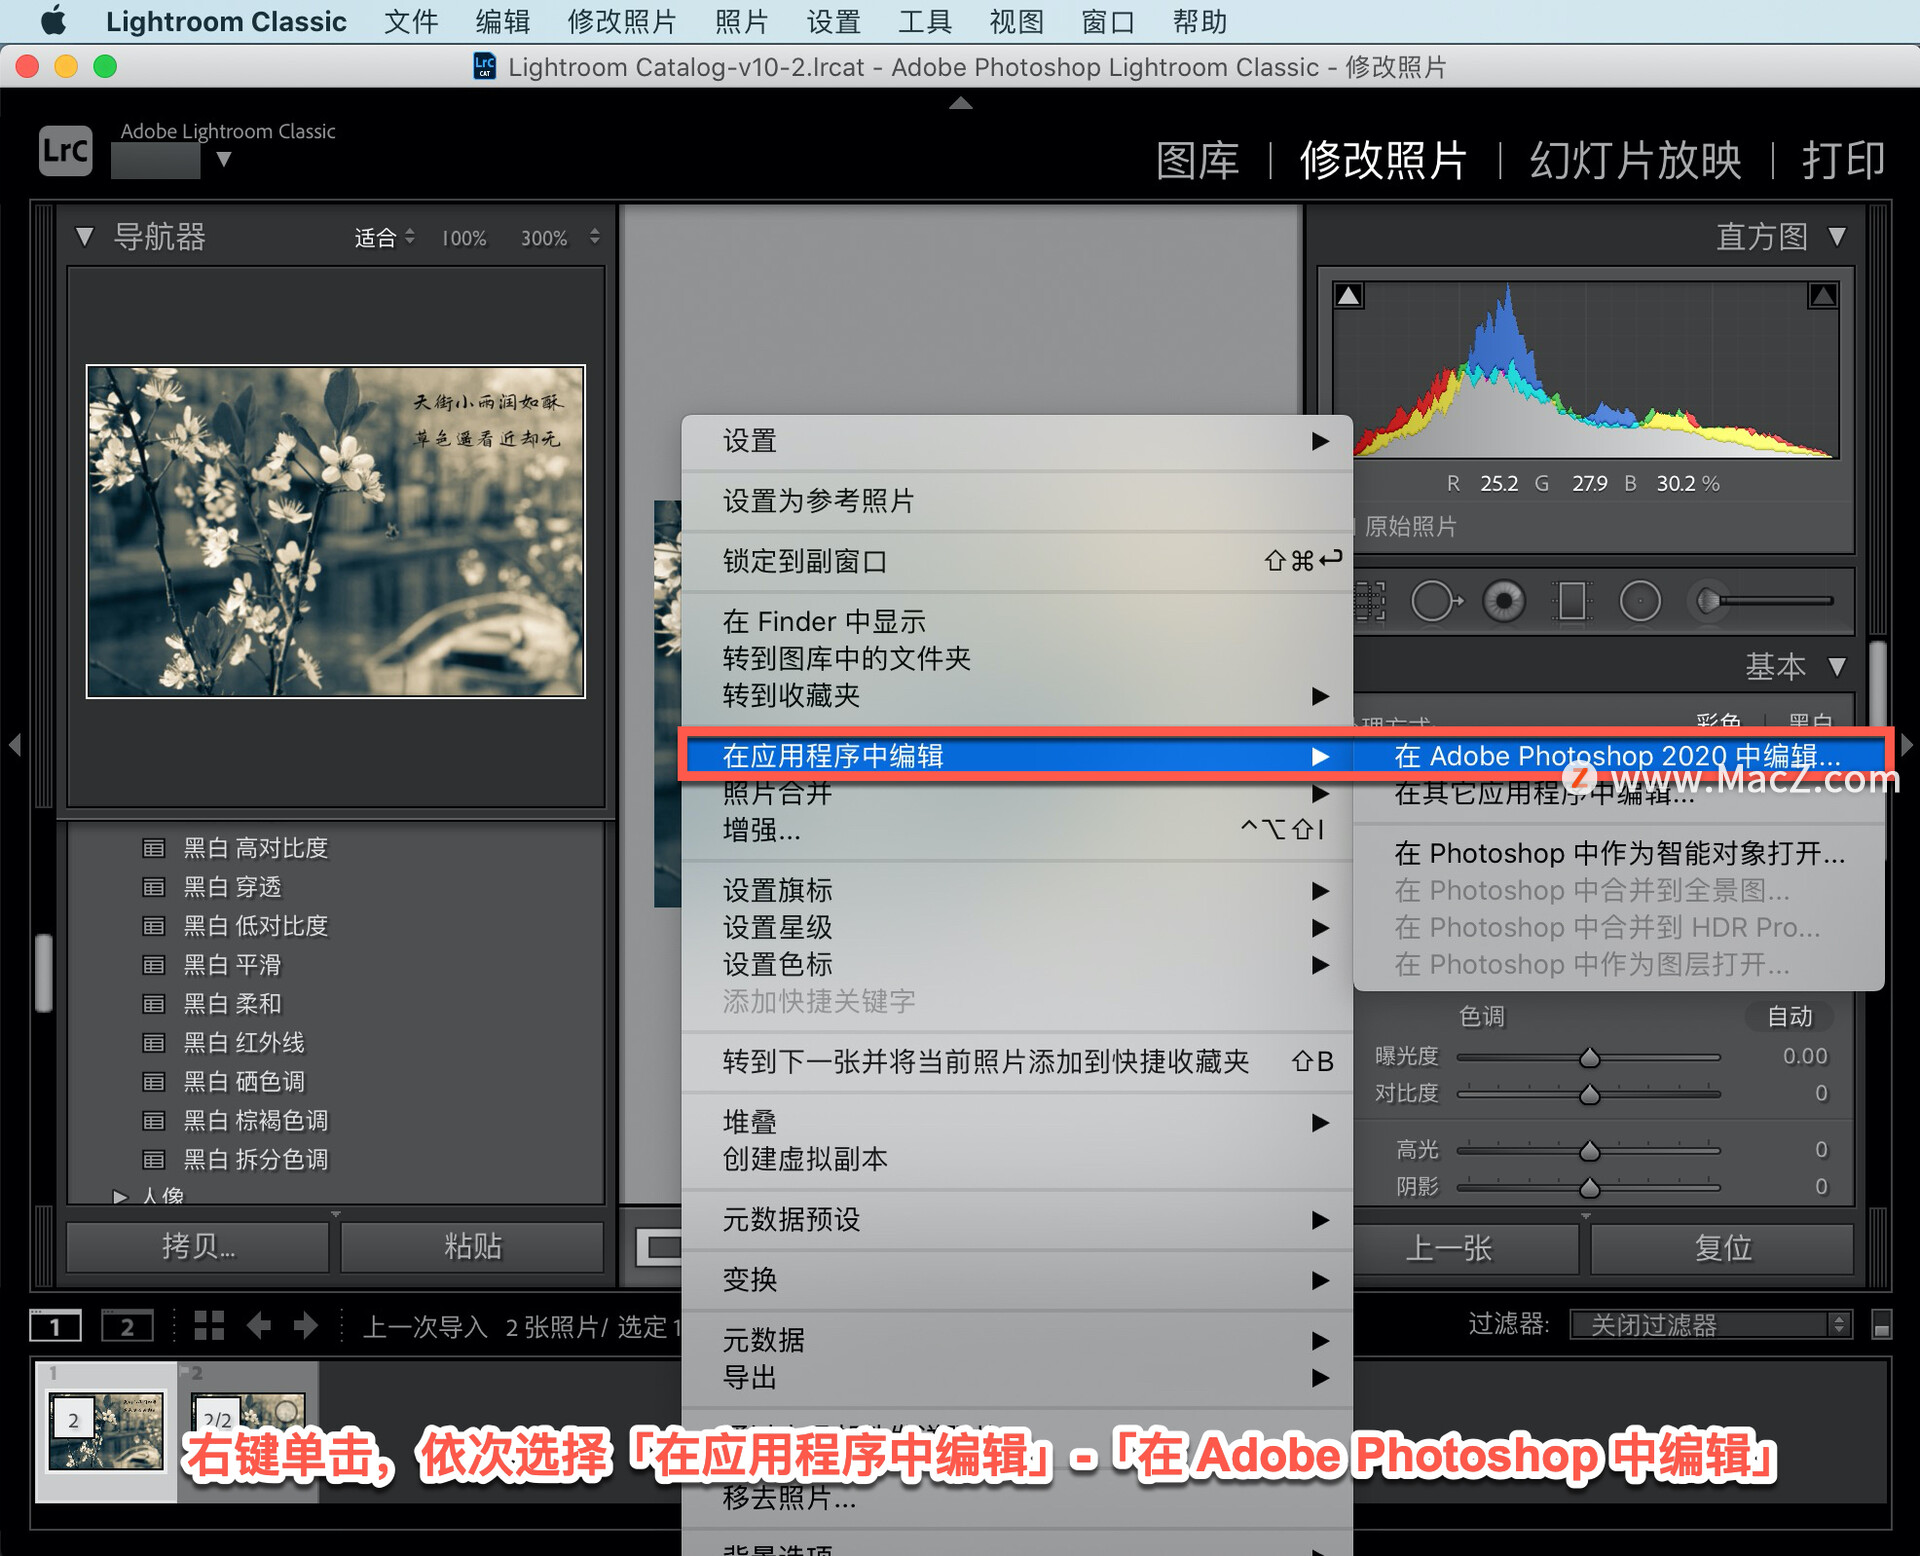Viewport: 1920px width, 1556px height.
Task: Click 黑白 高对比度 preset icon
Action: (x=153, y=848)
